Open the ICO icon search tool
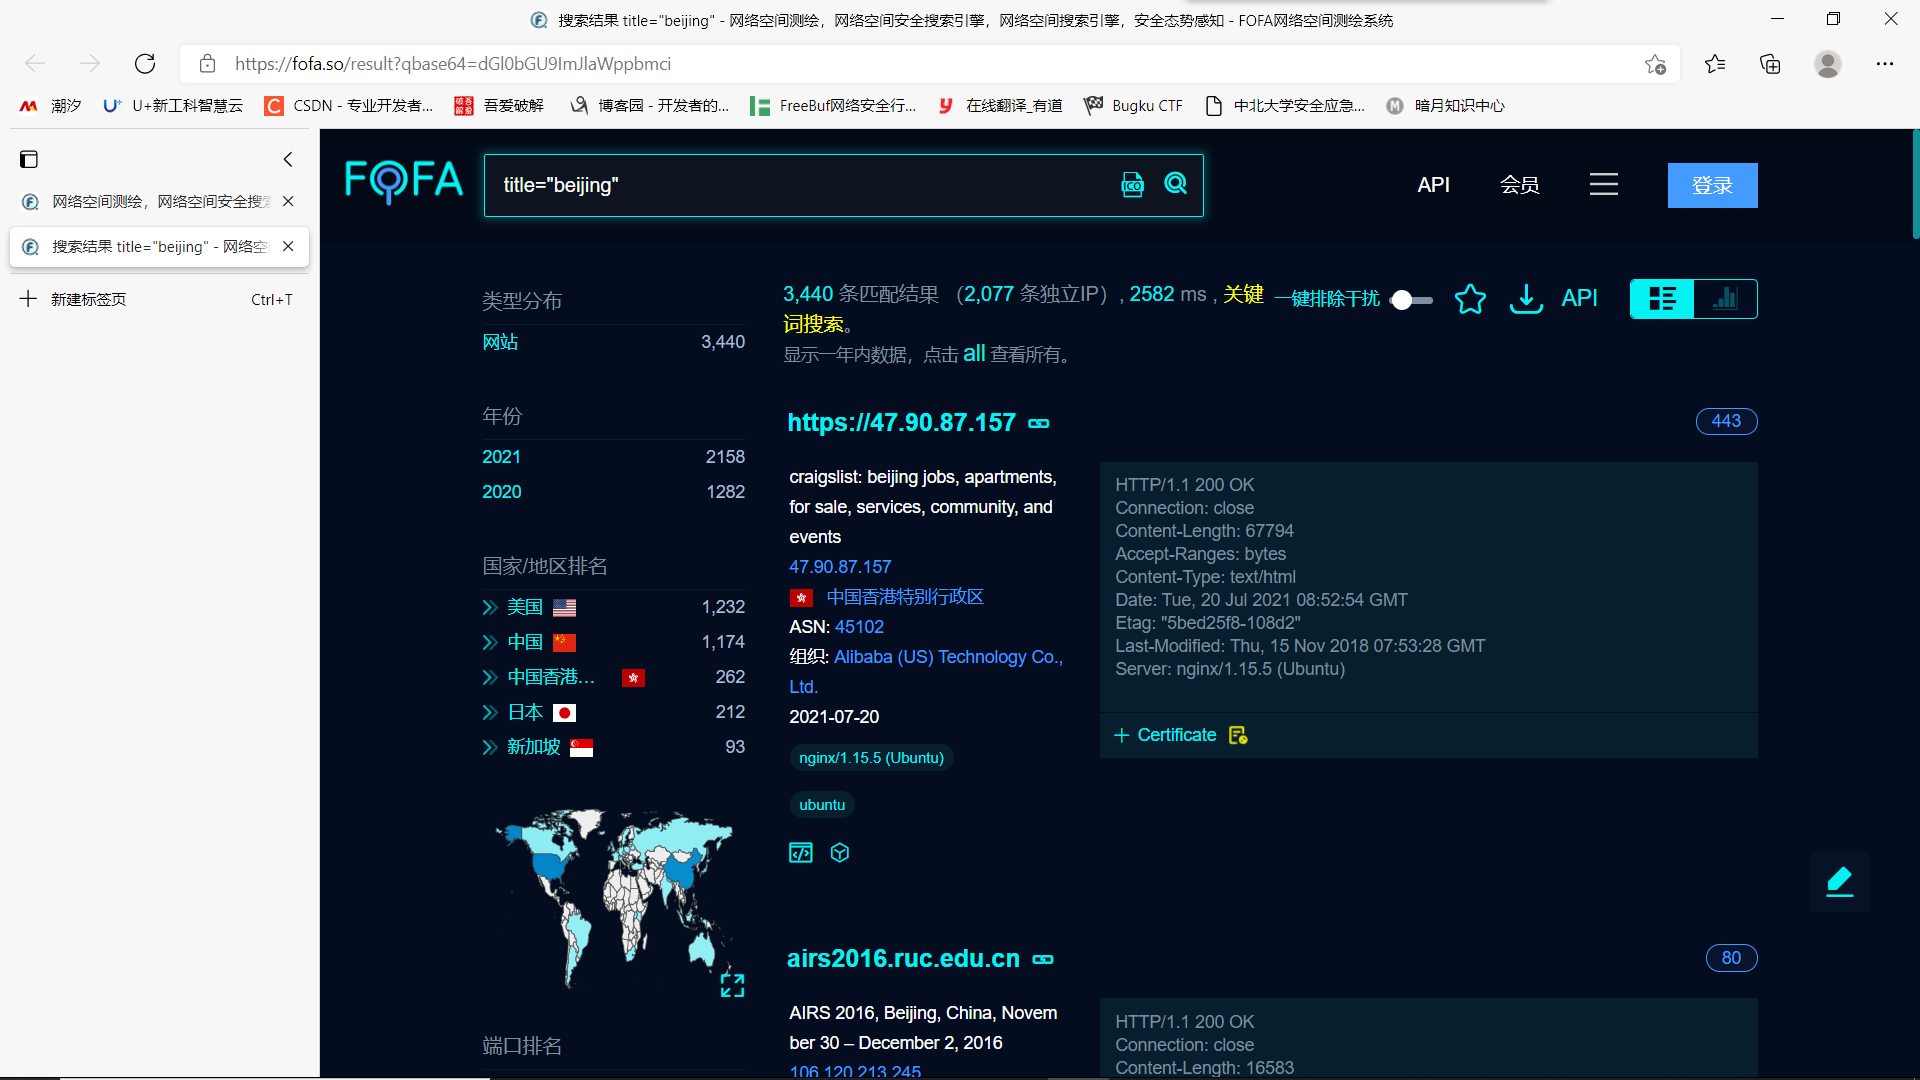 point(1132,185)
